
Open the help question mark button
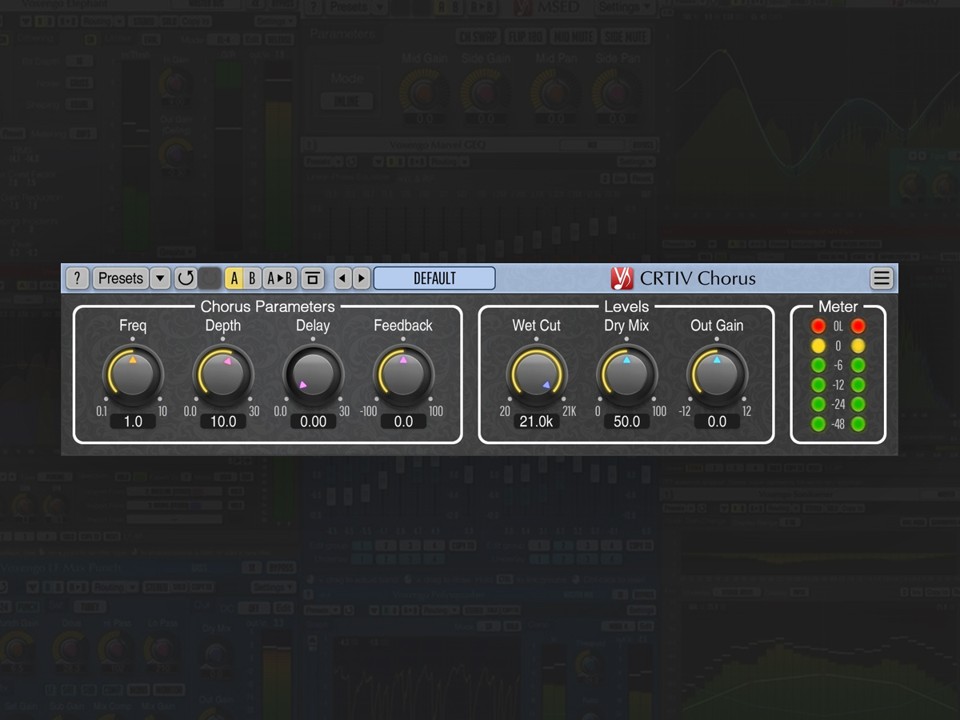pos(77,279)
